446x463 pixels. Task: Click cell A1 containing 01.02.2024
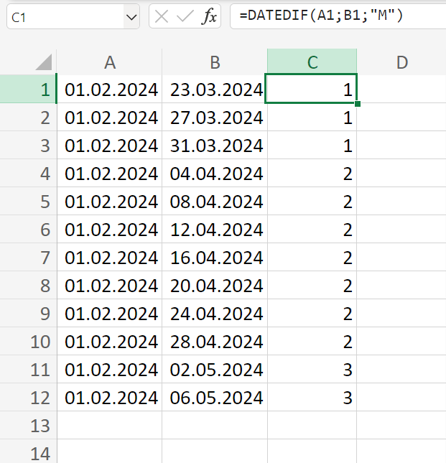pyautogui.click(x=110, y=89)
